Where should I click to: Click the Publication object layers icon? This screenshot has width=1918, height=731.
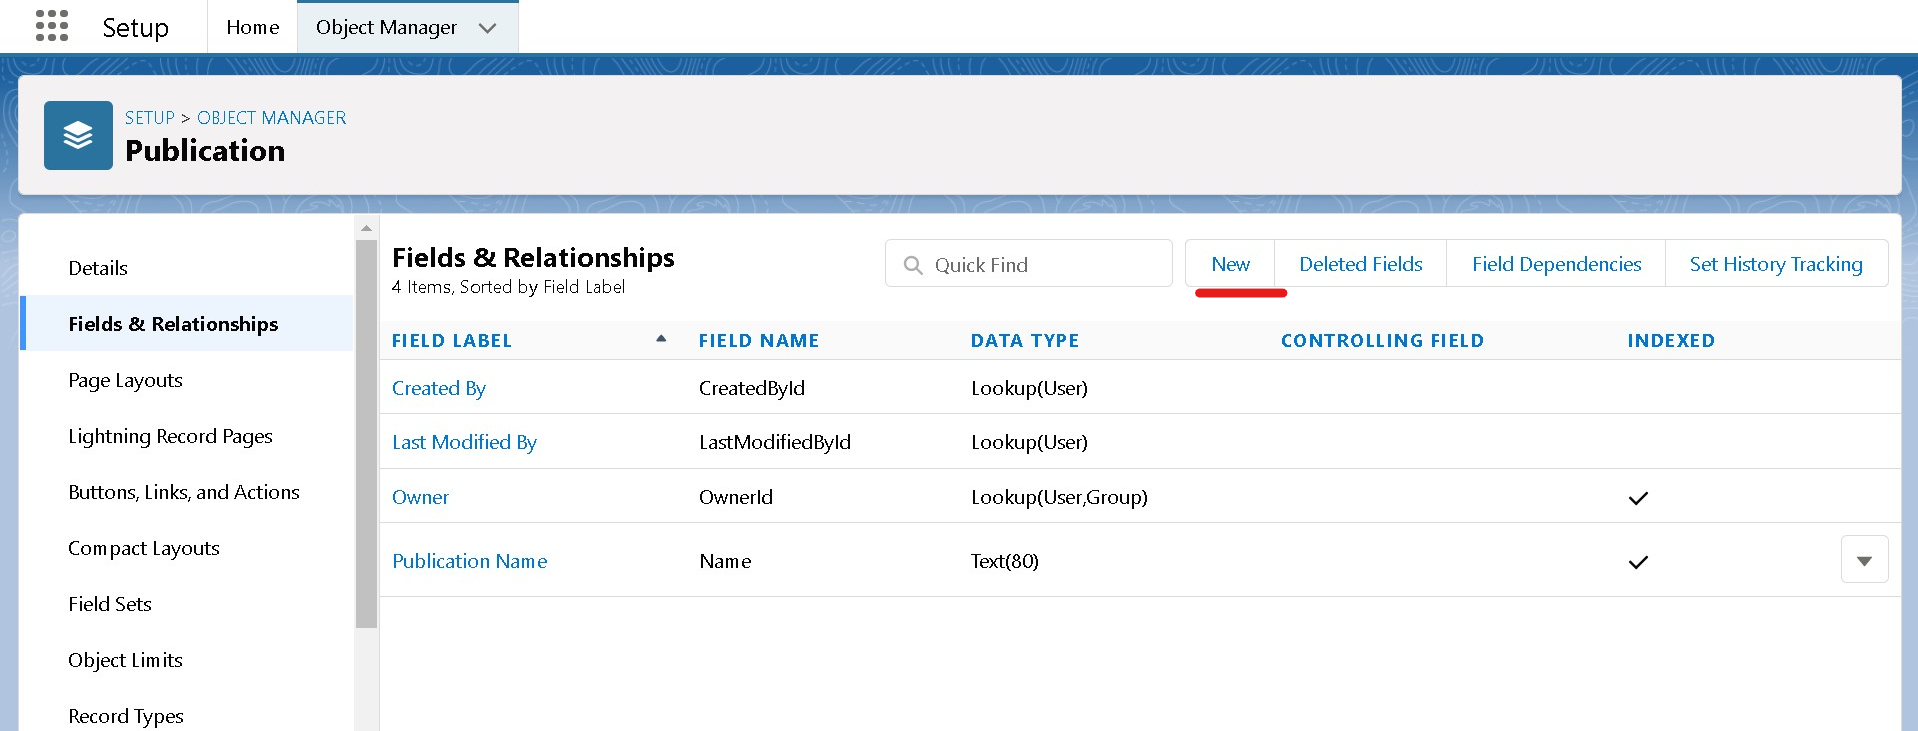click(x=78, y=135)
